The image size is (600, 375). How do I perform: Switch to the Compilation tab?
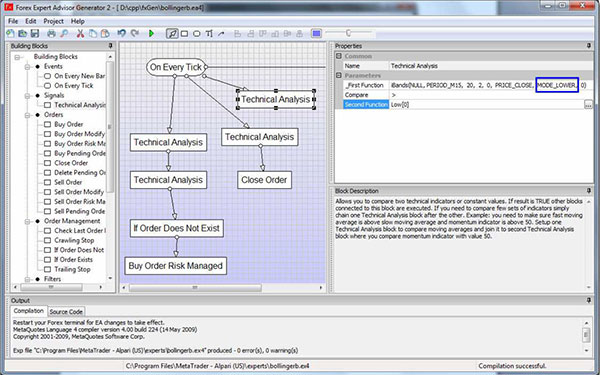(29, 311)
